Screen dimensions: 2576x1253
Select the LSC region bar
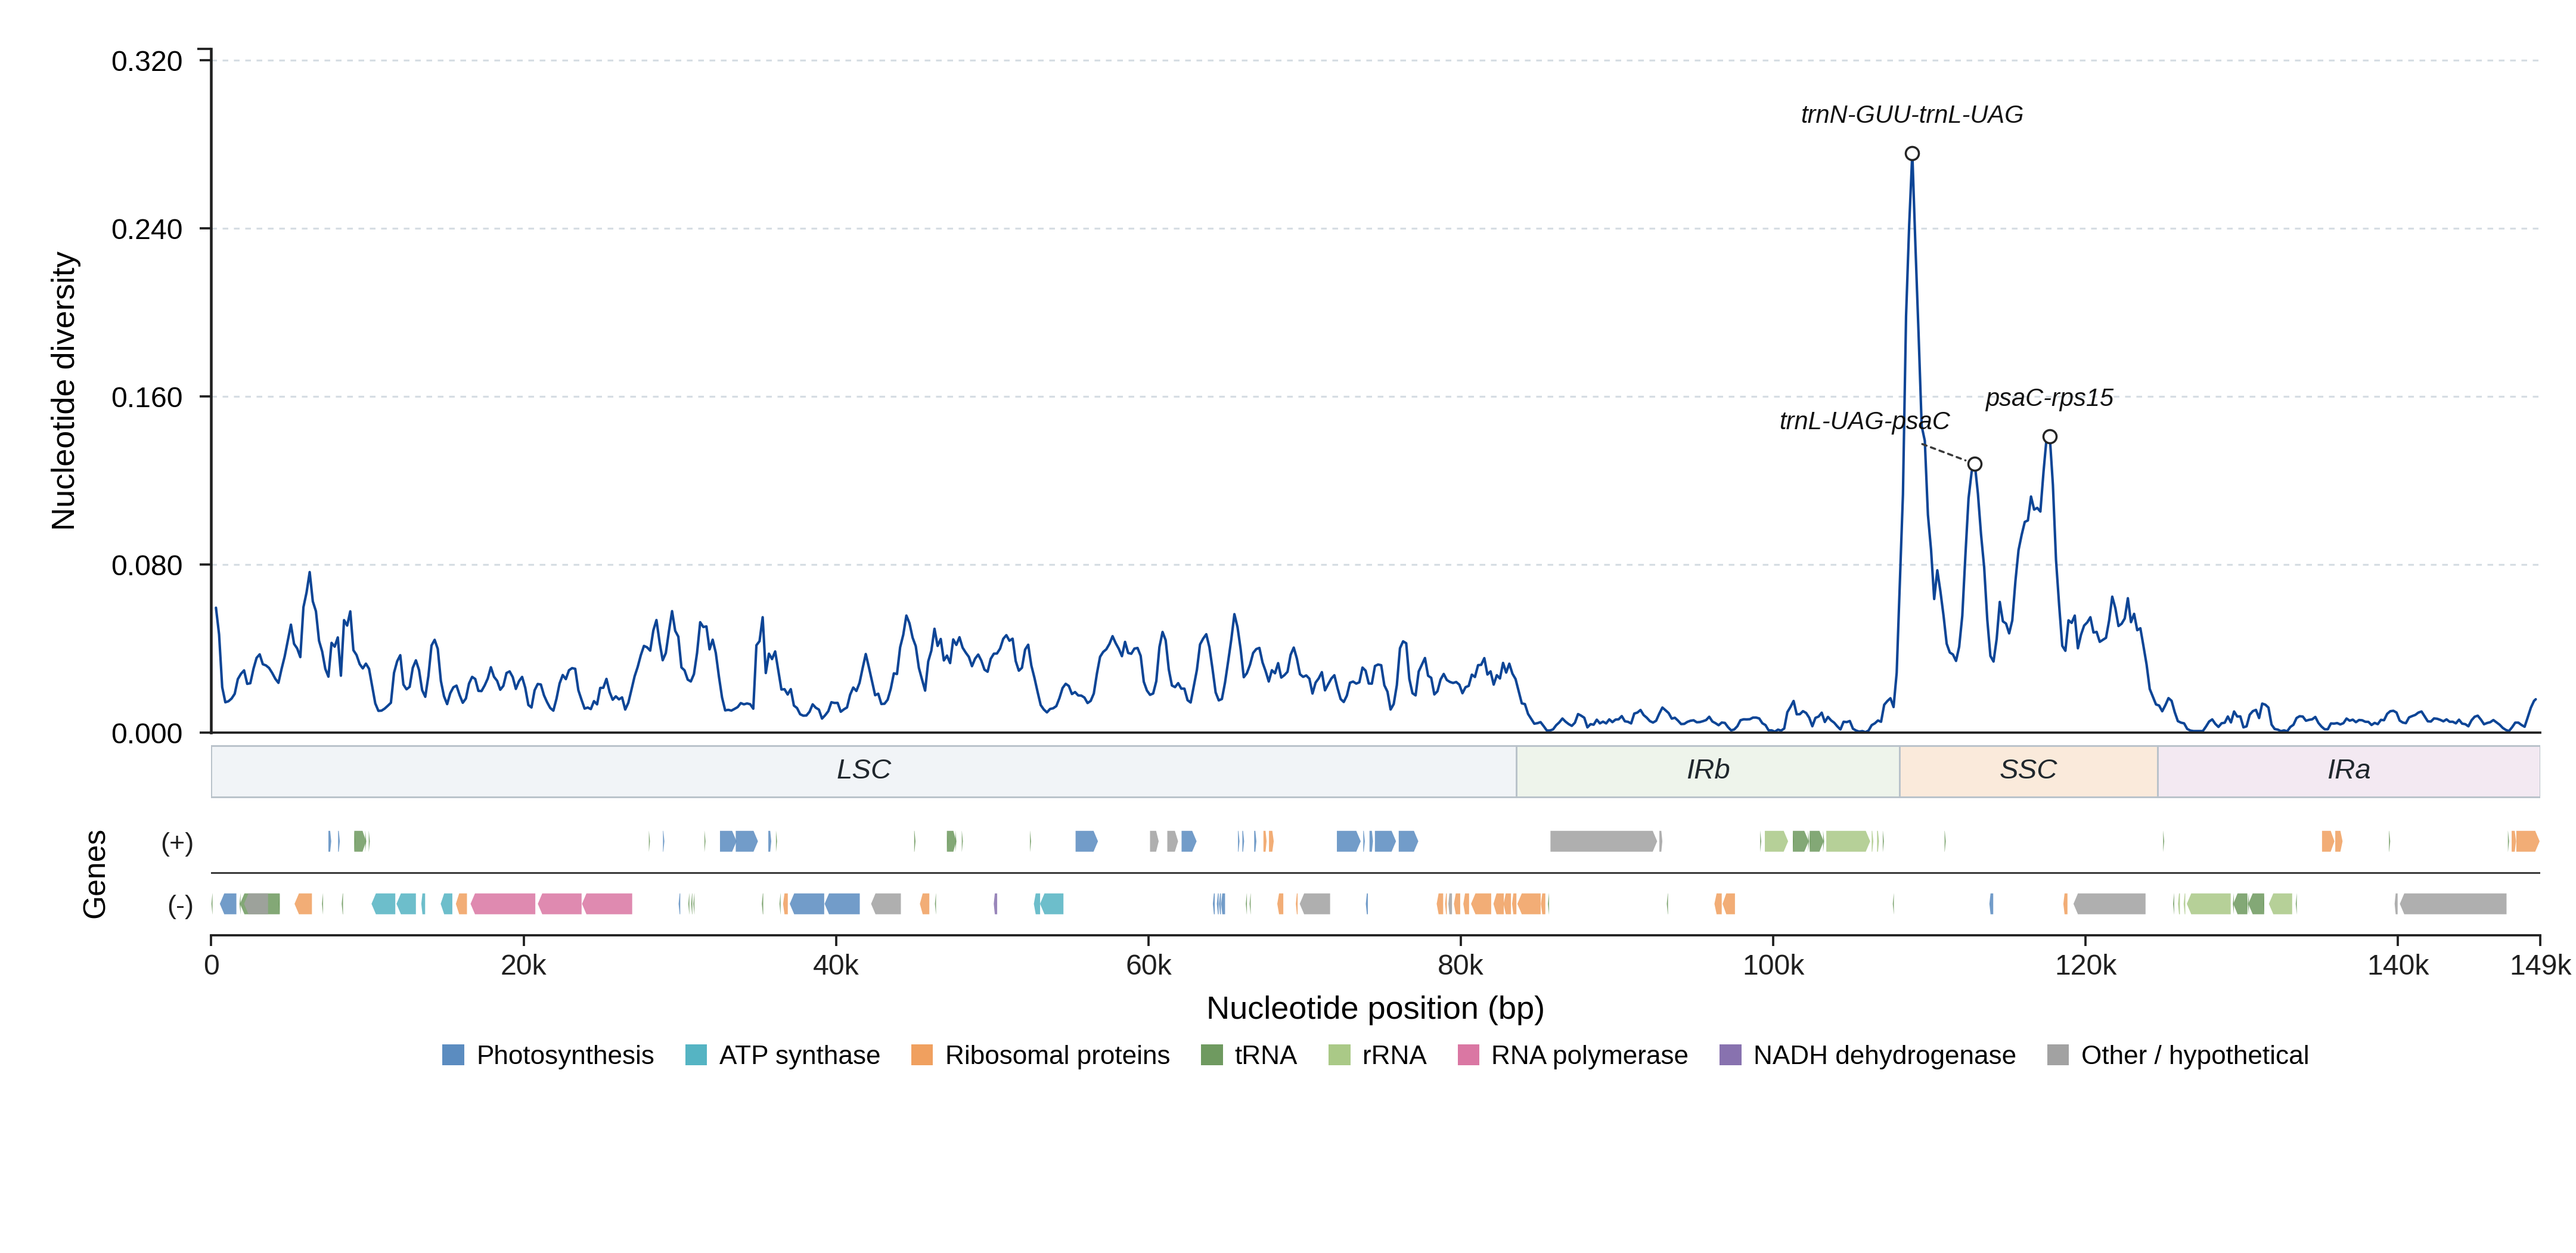864,771
